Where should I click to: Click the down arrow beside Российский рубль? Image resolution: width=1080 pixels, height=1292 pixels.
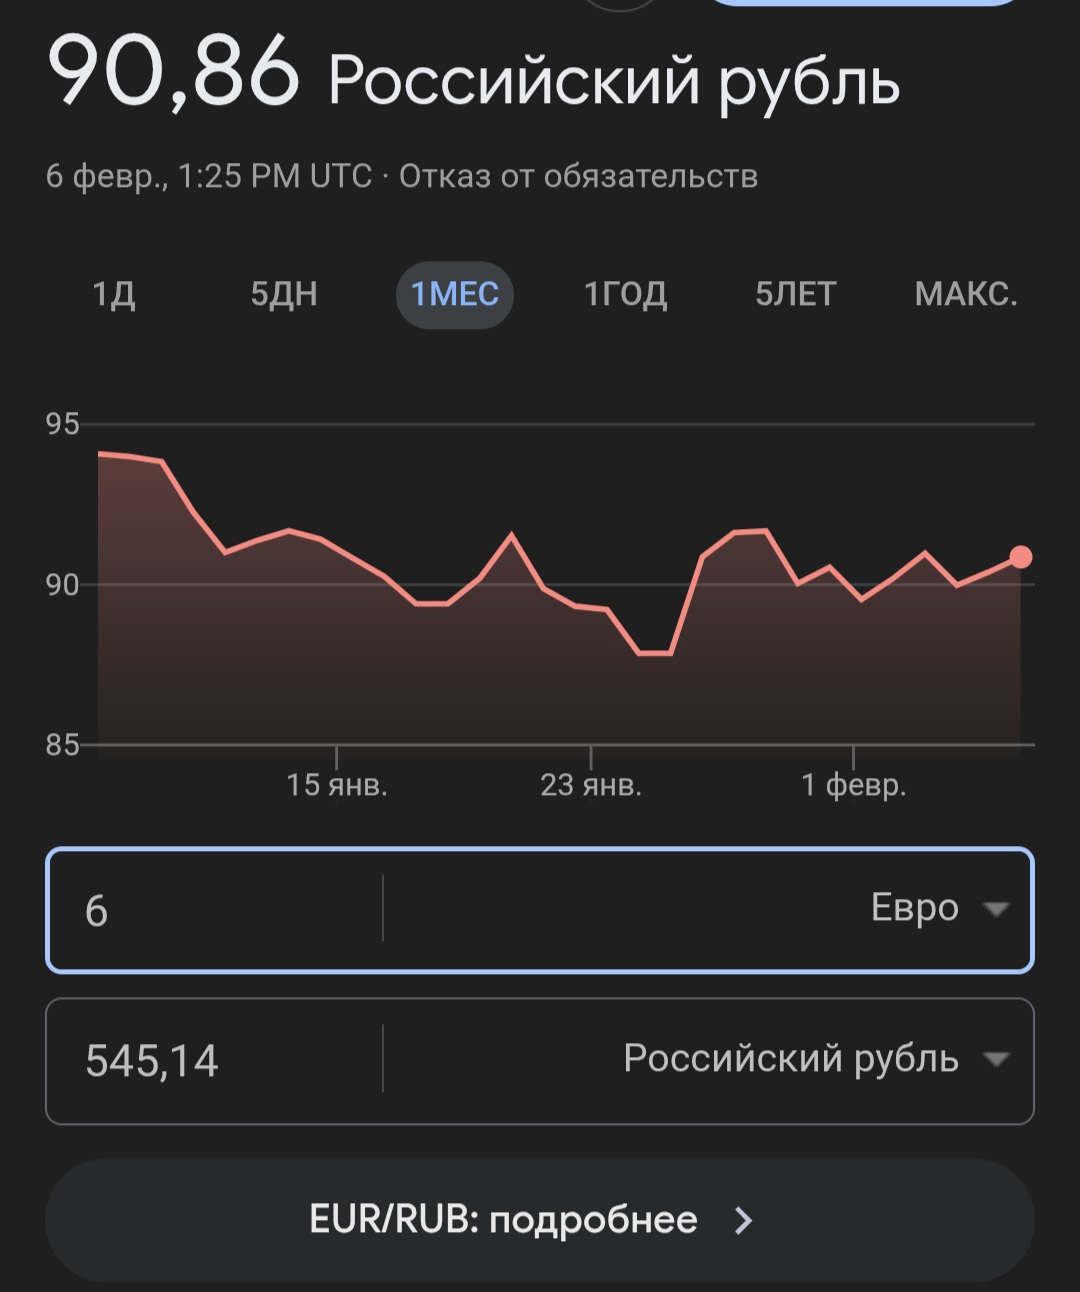pyautogui.click(x=996, y=1060)
